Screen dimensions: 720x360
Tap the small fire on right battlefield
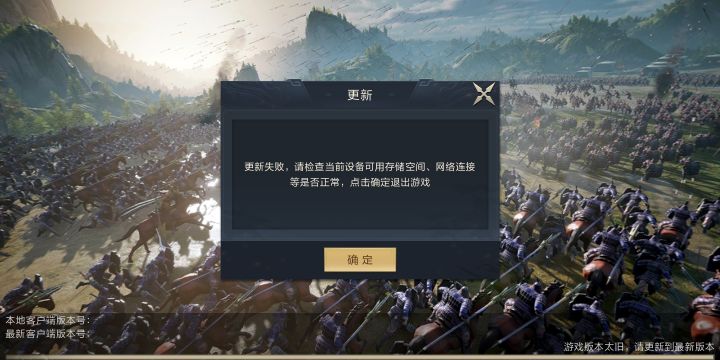click(x=537, y=122)
